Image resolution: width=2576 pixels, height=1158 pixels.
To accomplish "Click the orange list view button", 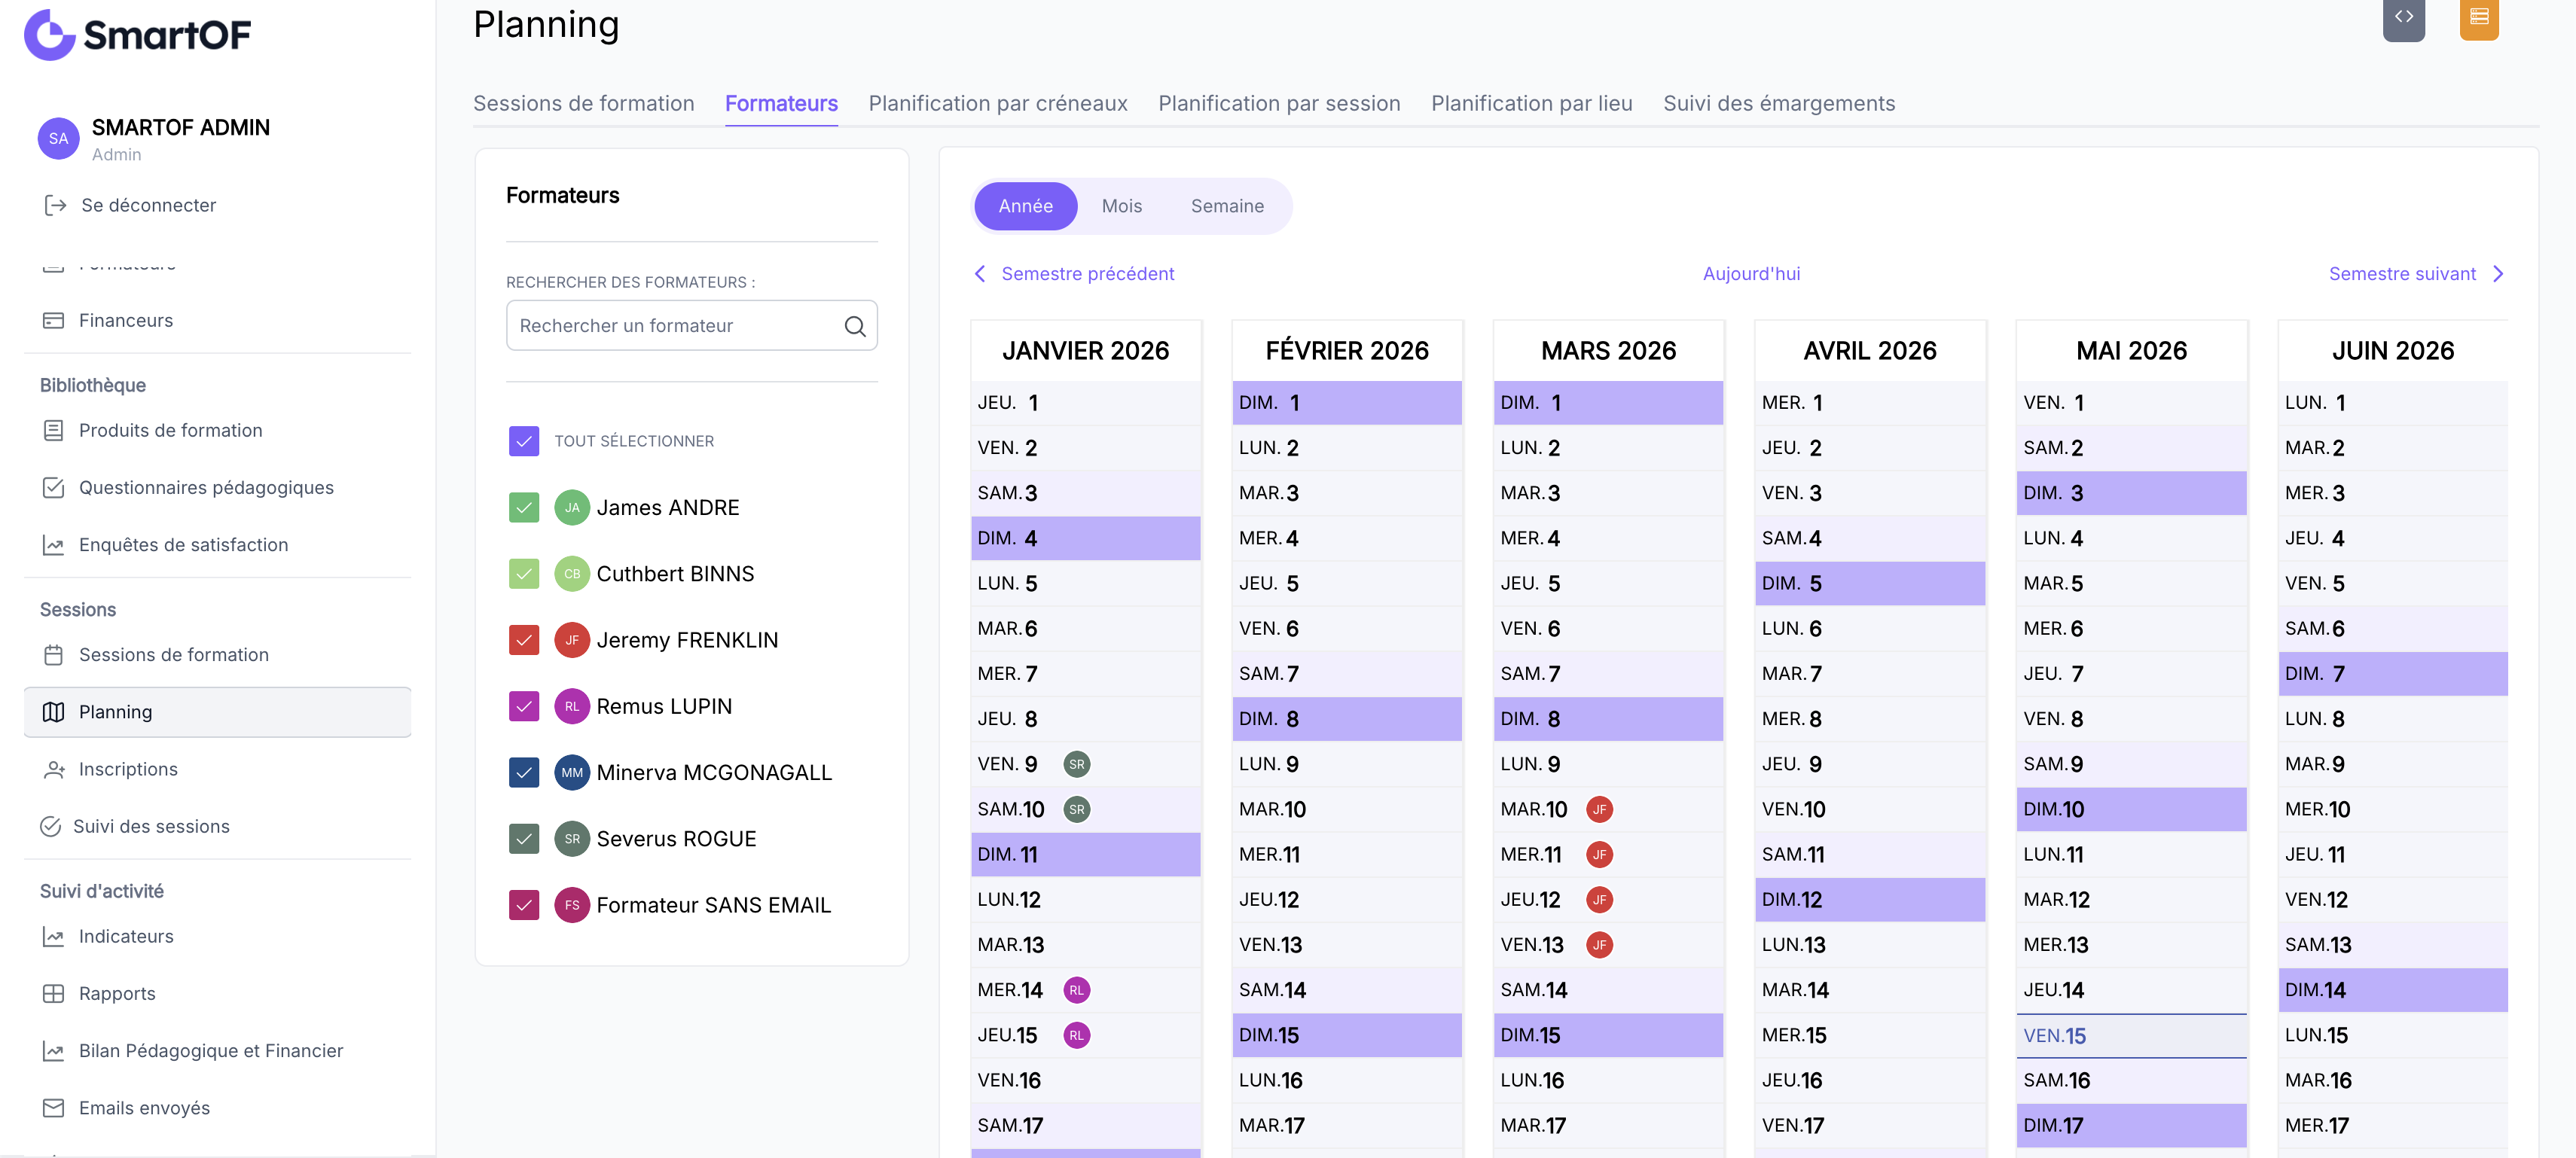I will tap(2479, 18).
